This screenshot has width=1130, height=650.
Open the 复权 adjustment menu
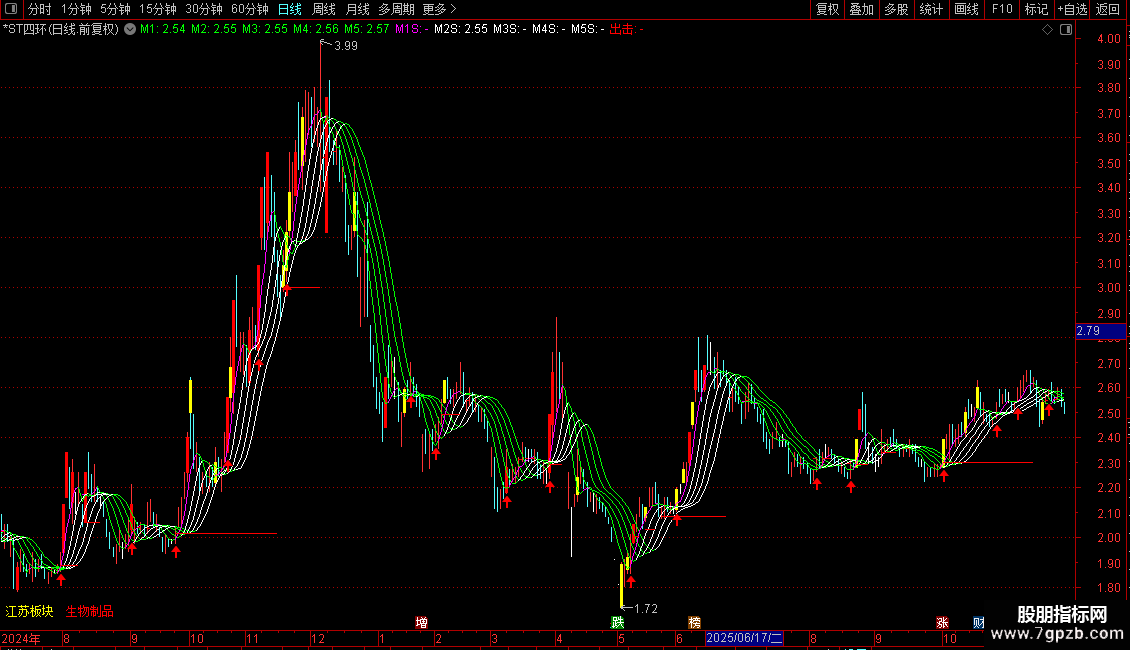[x=827, y=9]
